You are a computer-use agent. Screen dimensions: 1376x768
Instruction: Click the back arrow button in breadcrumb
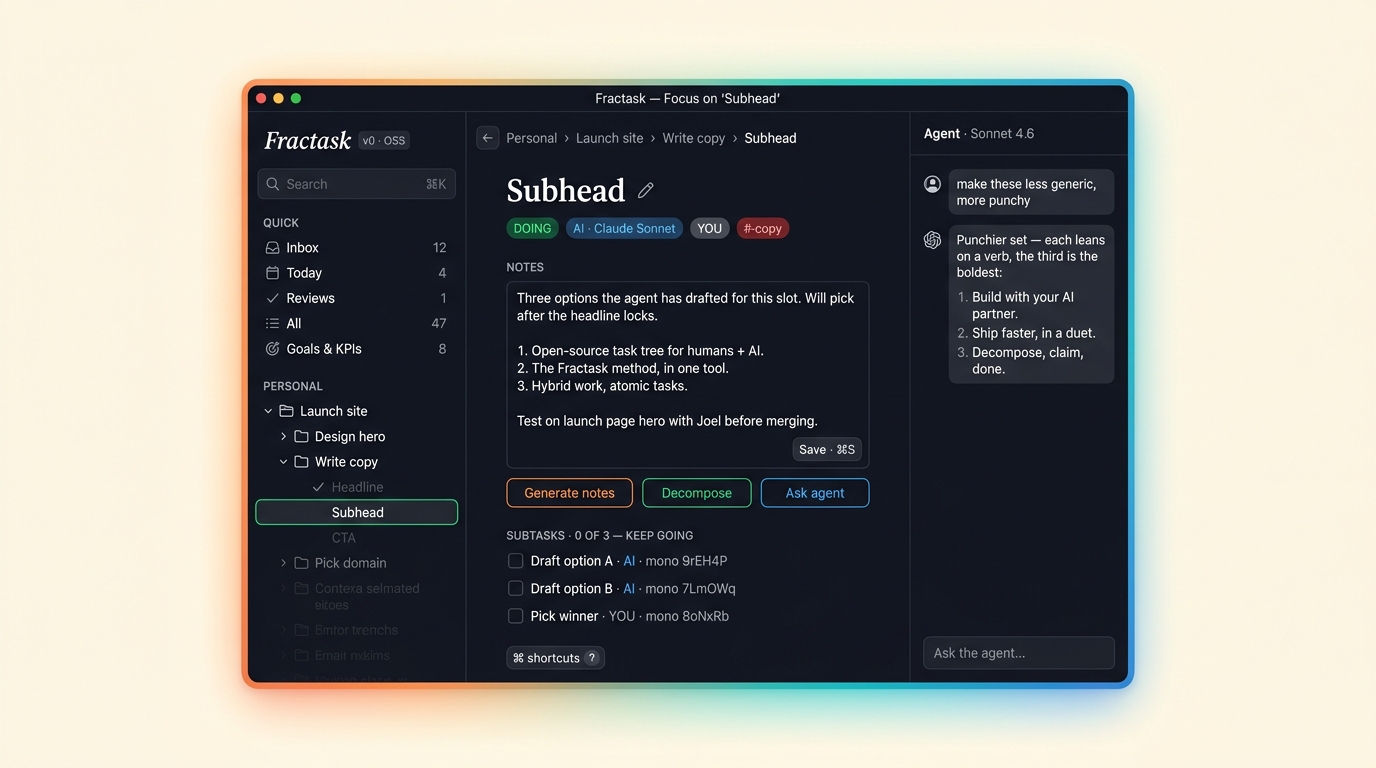click(x=487, y=138)
